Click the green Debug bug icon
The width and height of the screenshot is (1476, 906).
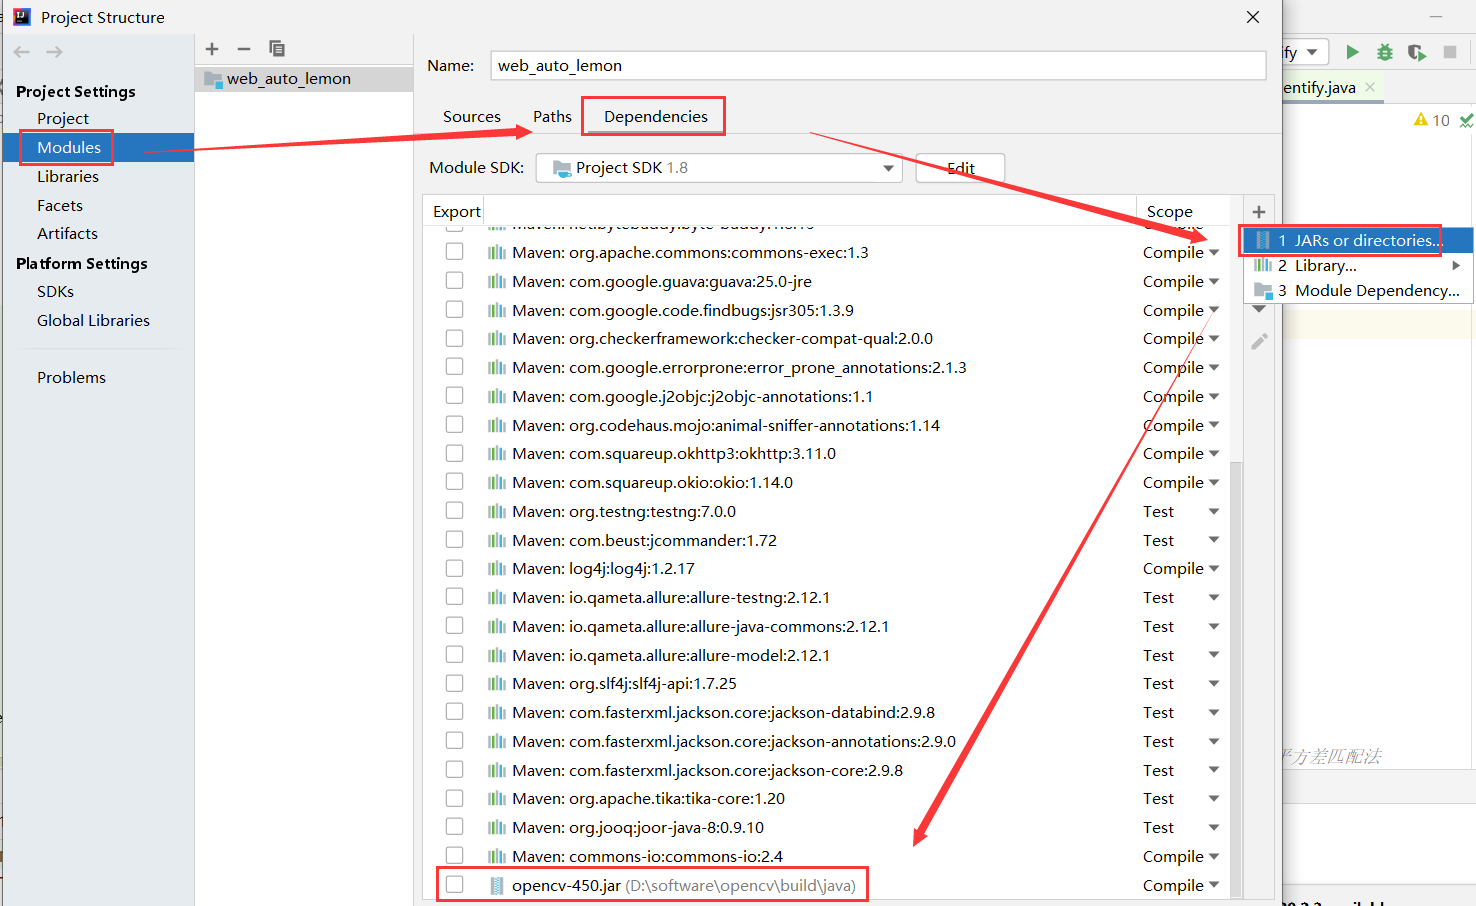point(1385,52)
